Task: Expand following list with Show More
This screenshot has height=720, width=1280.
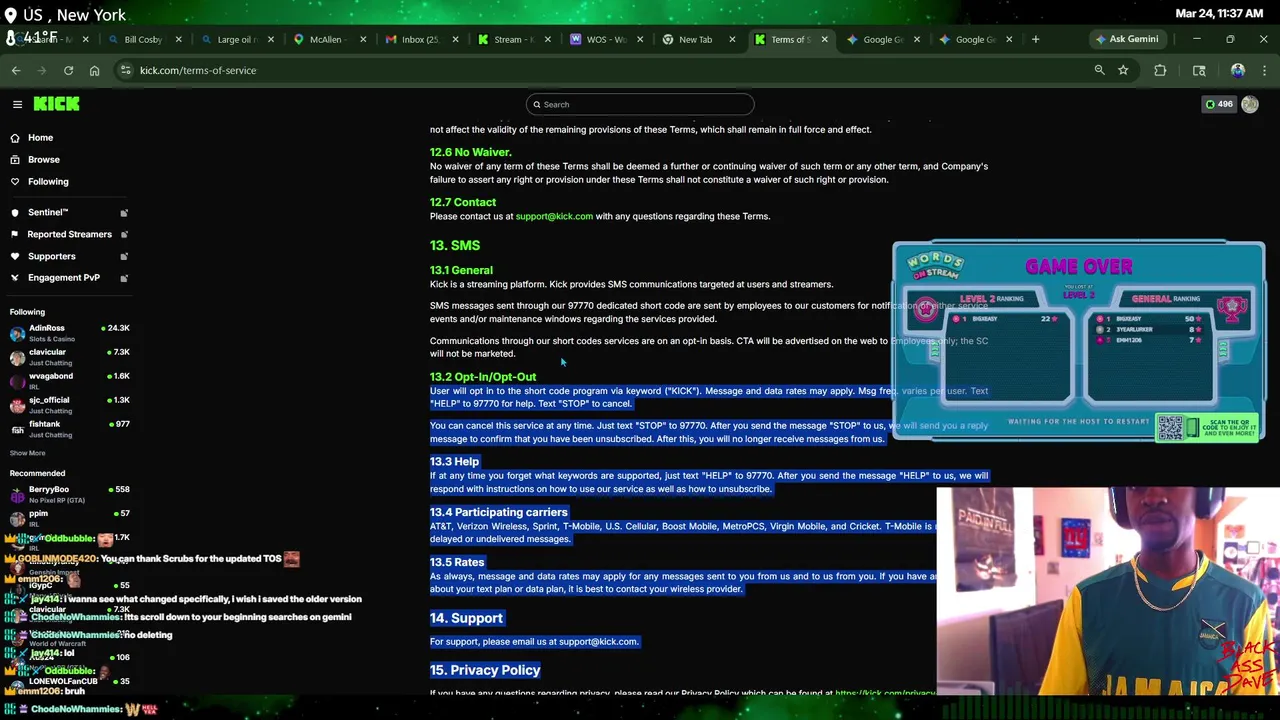Action: tap(27, 453)
